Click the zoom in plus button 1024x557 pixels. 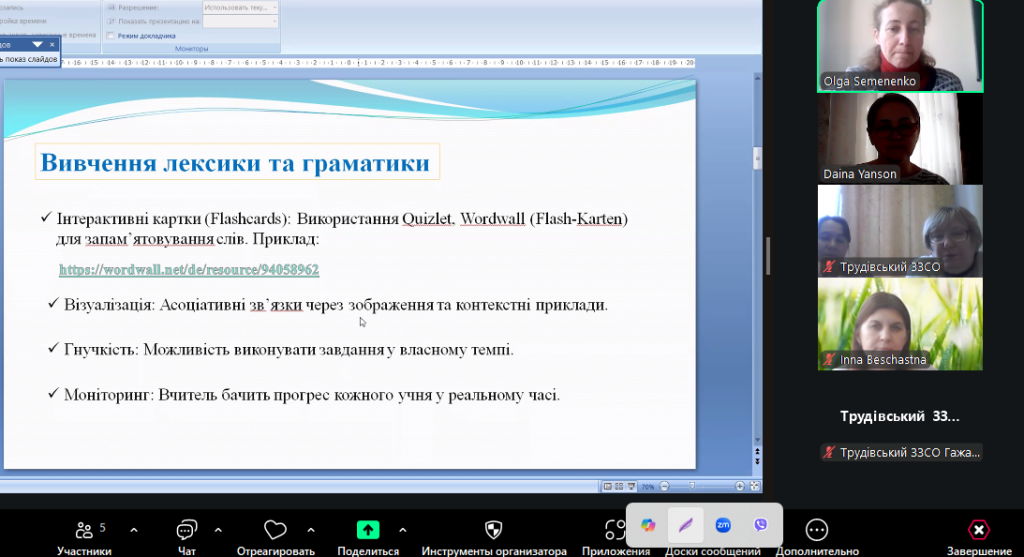[x=739, y=486]
